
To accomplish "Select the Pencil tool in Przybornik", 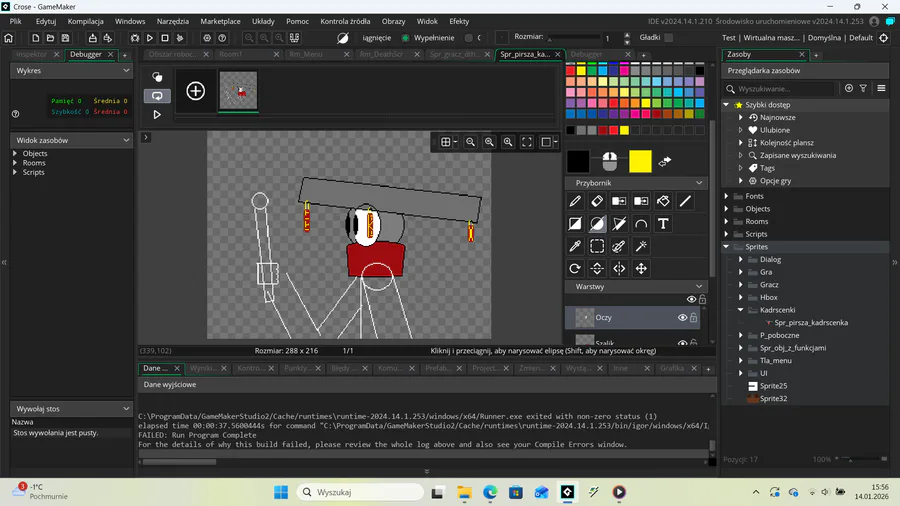I will point(575,201).
